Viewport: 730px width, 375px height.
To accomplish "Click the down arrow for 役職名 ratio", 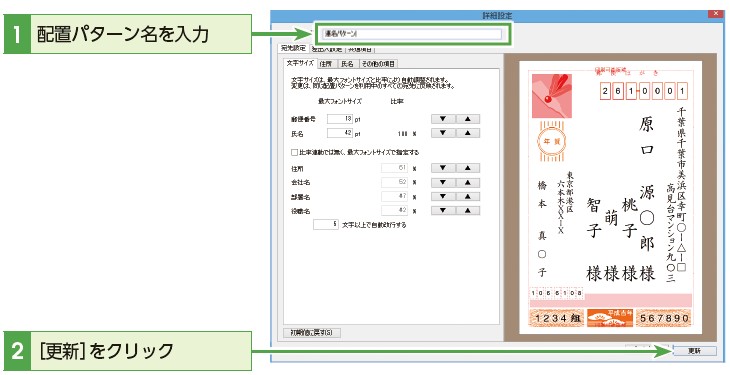I will pos(443,211).
